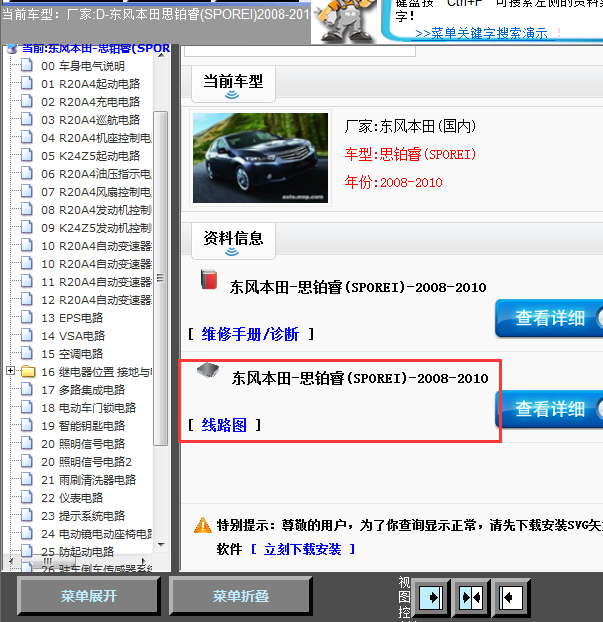603x622 pixels.
Task: Expand the 16 继电器位置 folder node
Action: (11, 371)
